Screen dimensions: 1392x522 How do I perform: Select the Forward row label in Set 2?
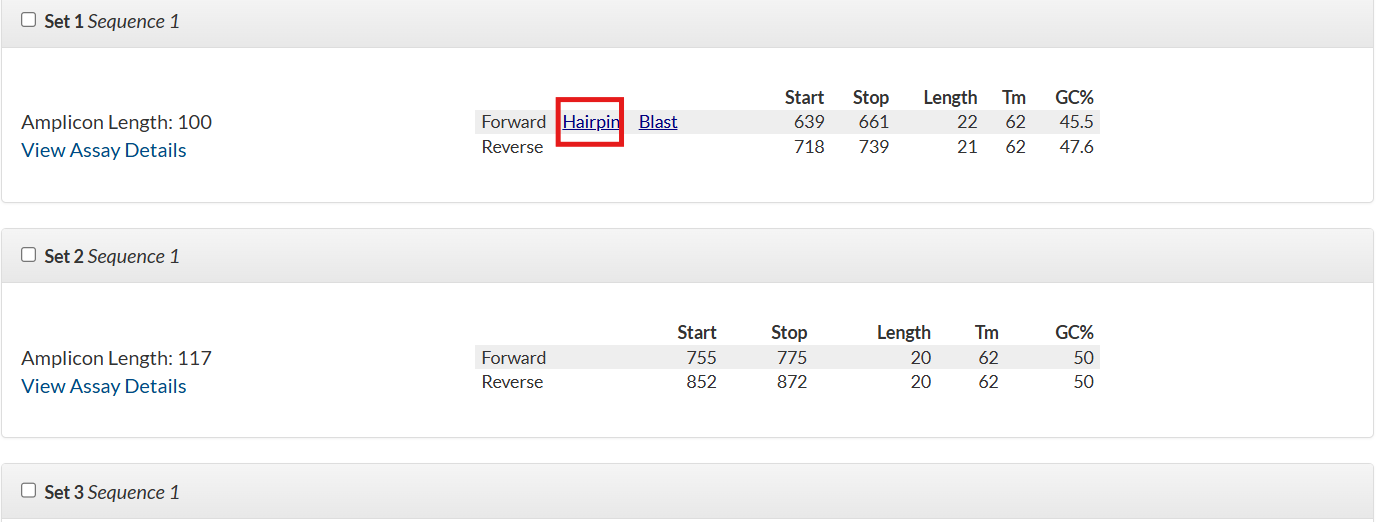[514, 358]
